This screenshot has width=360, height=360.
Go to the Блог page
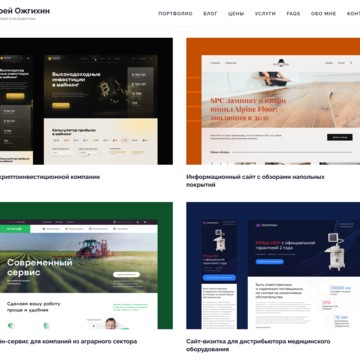pos(210,14)
